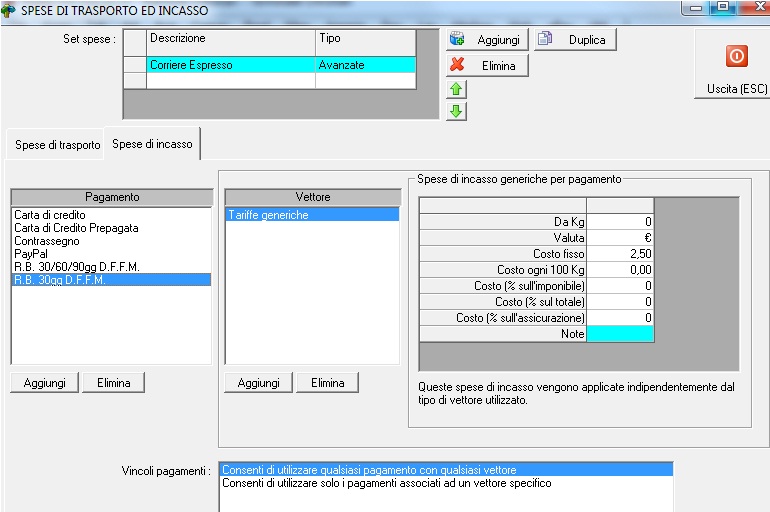The image size is (770, 512).
Task: Switch to the Spese di trasporto tab
Action: point(57,145)
